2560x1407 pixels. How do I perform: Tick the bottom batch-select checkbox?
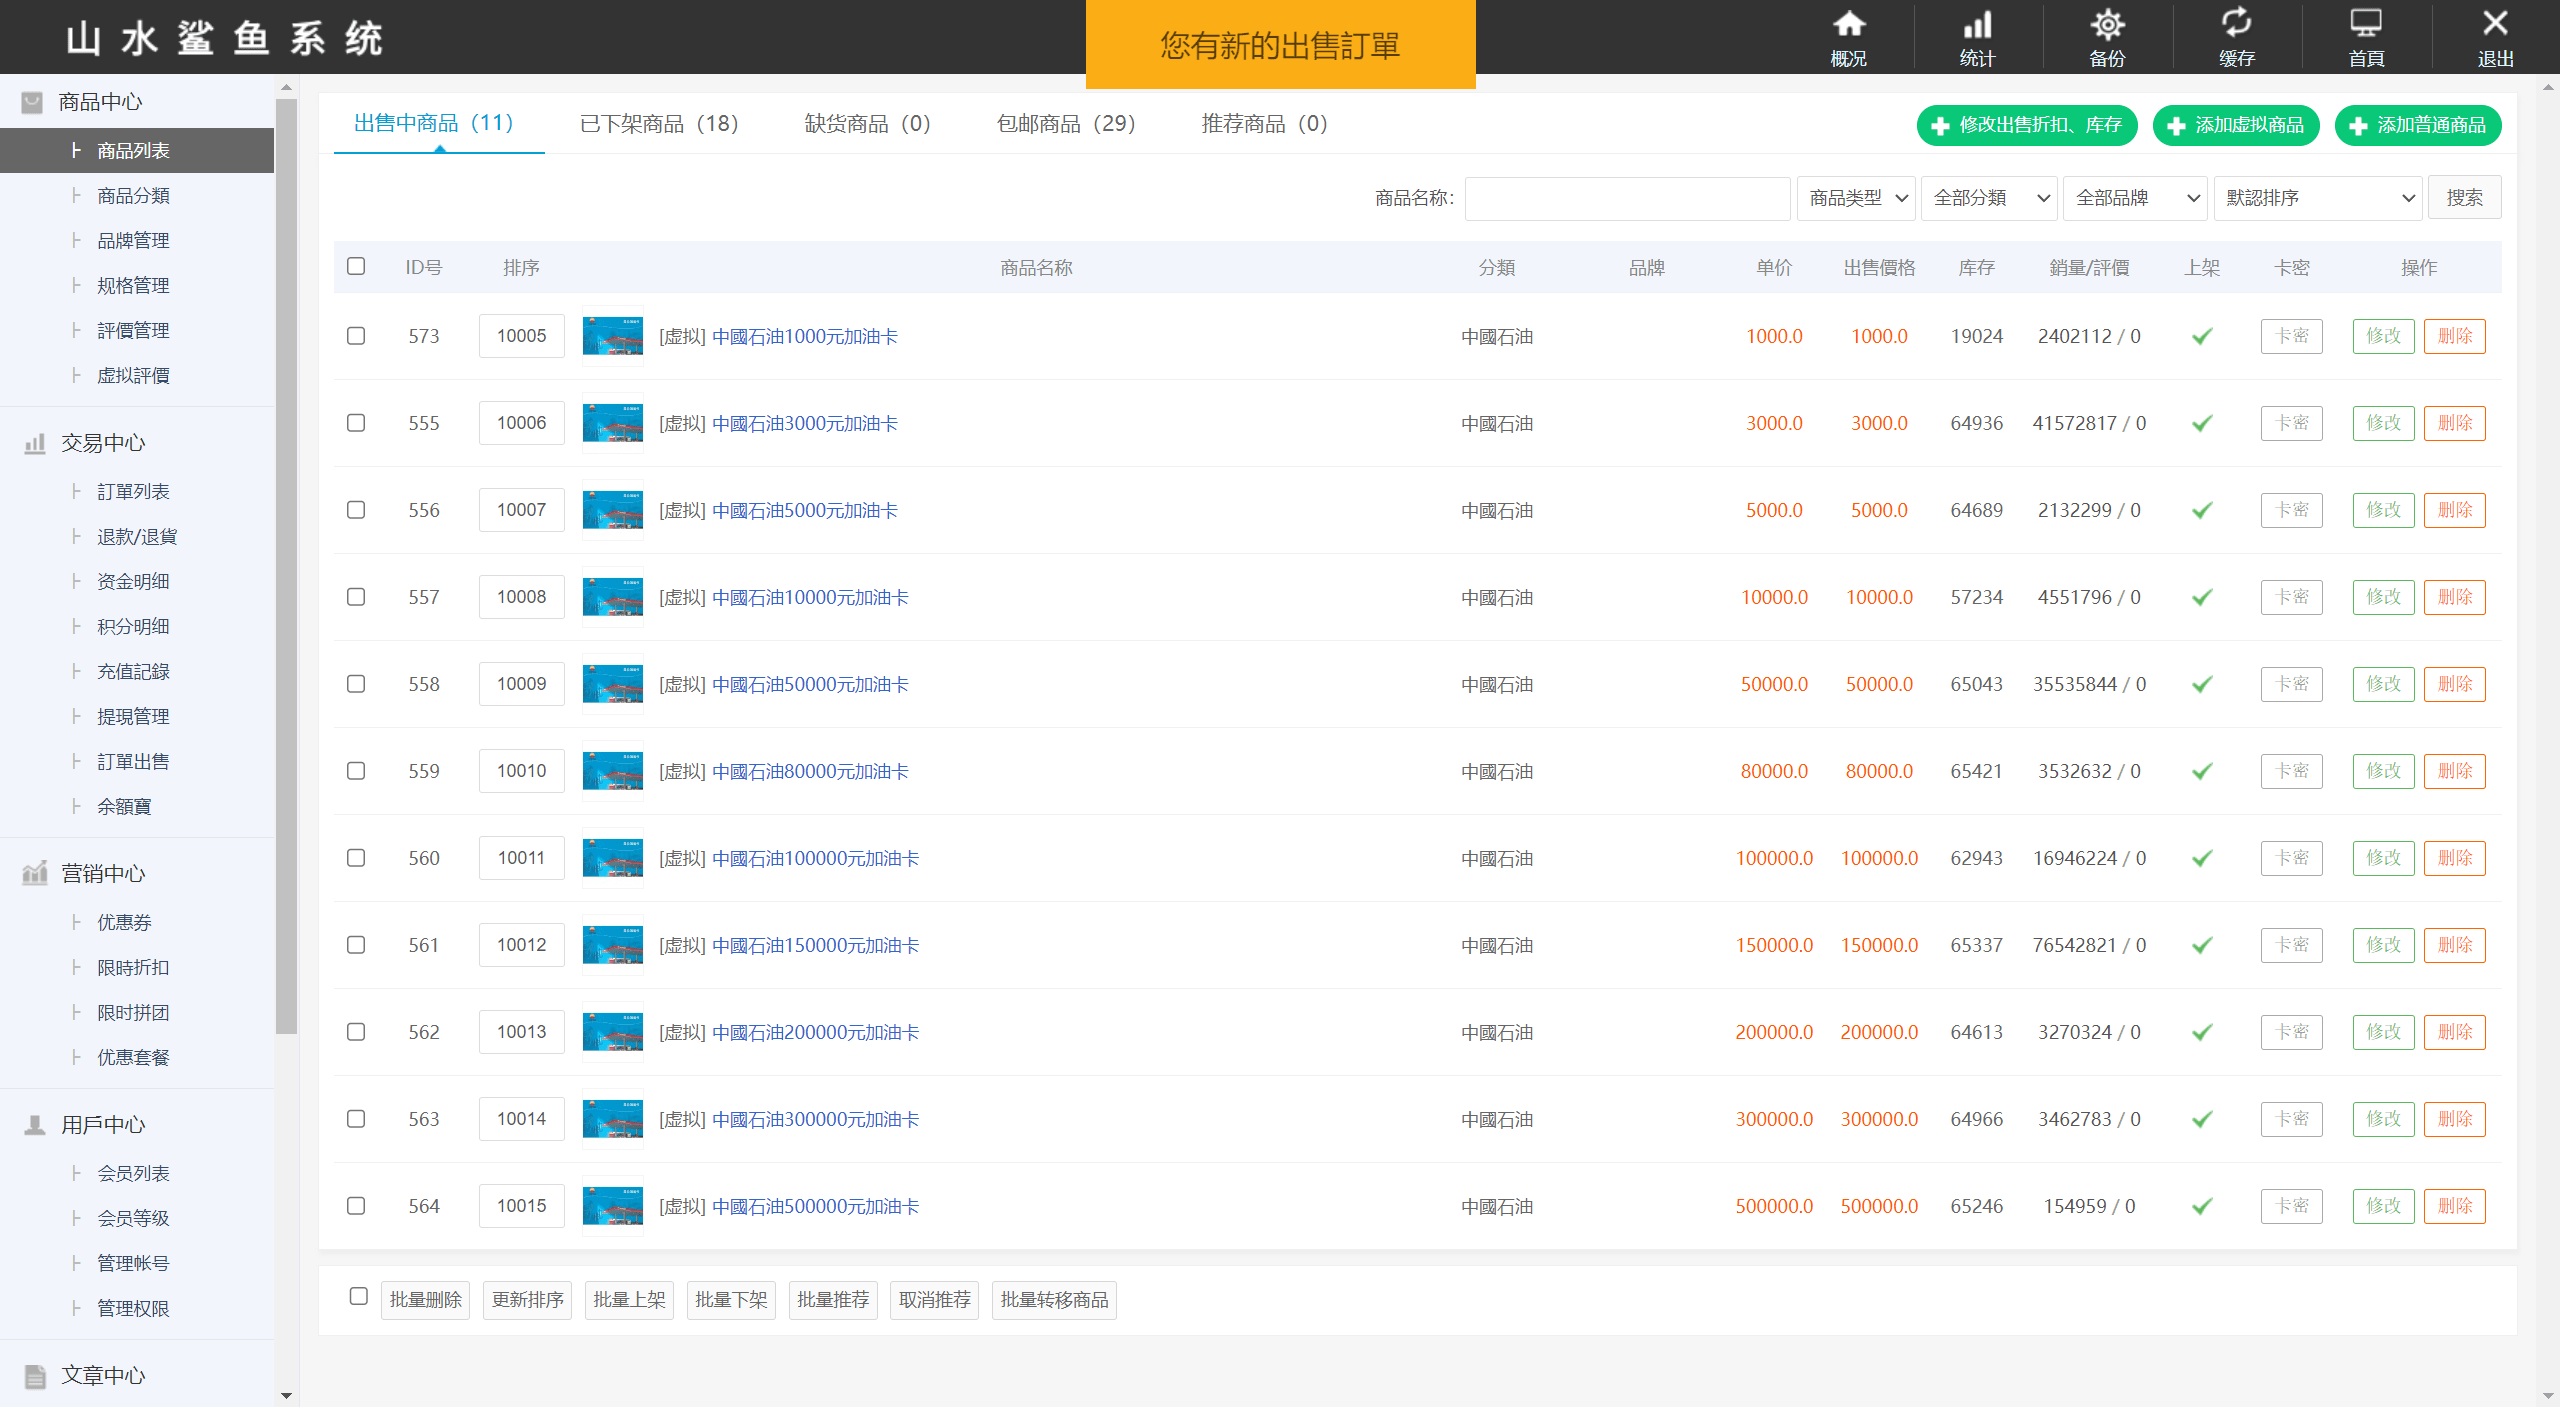pyautogui.click(x=359, y=1296)
